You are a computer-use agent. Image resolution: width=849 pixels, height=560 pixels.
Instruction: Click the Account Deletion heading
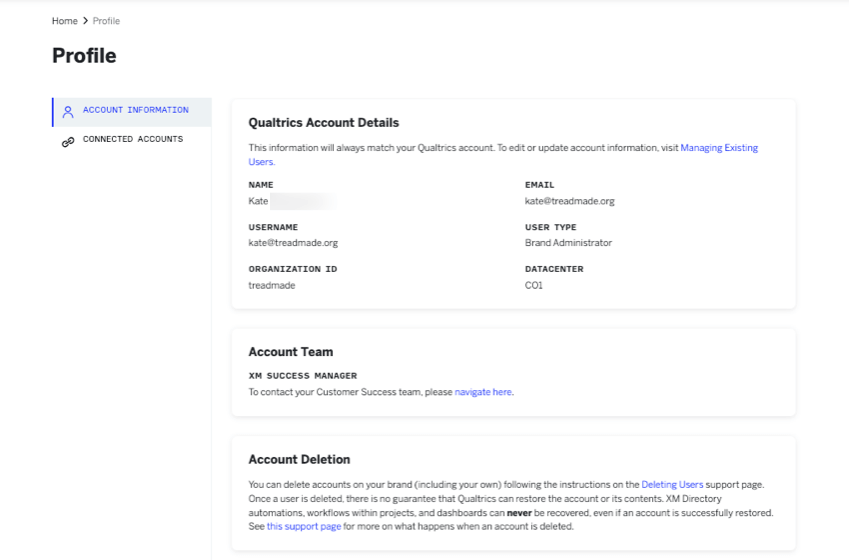[299, 459]
